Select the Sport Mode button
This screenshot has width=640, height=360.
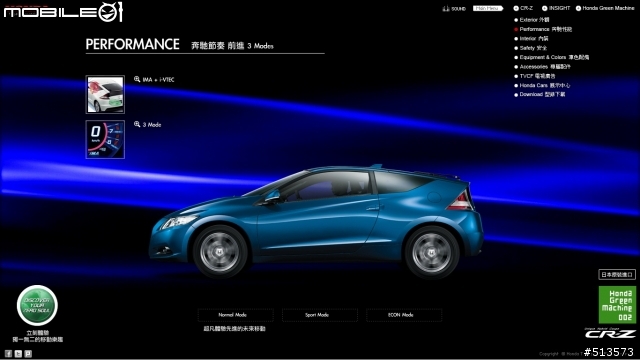(x=320, y=315)
